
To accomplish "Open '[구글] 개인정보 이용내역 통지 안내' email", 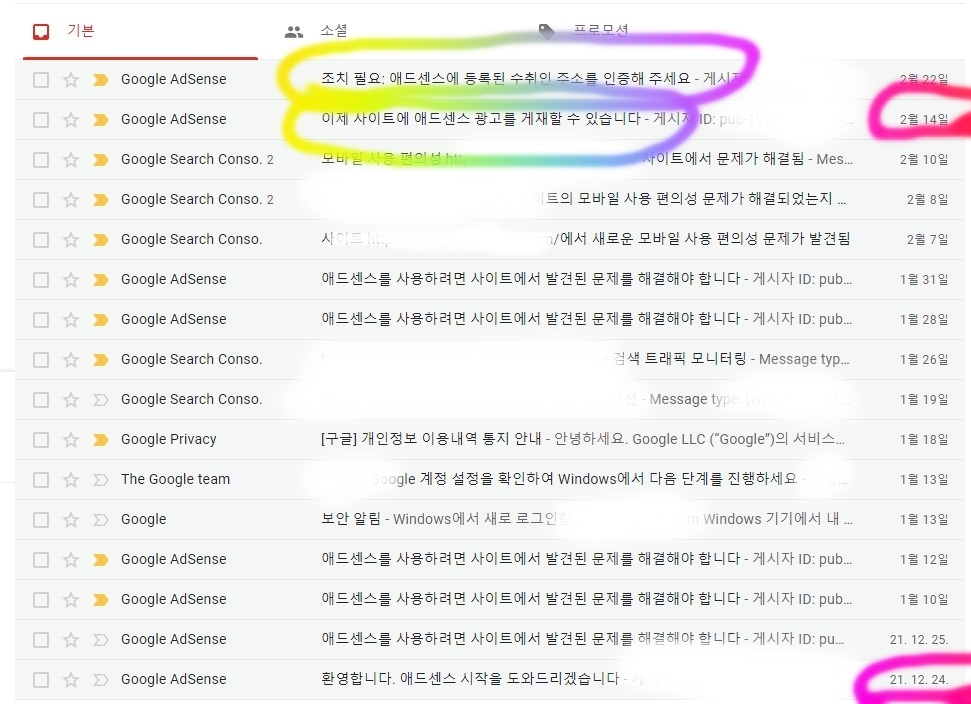I will 430,439.
